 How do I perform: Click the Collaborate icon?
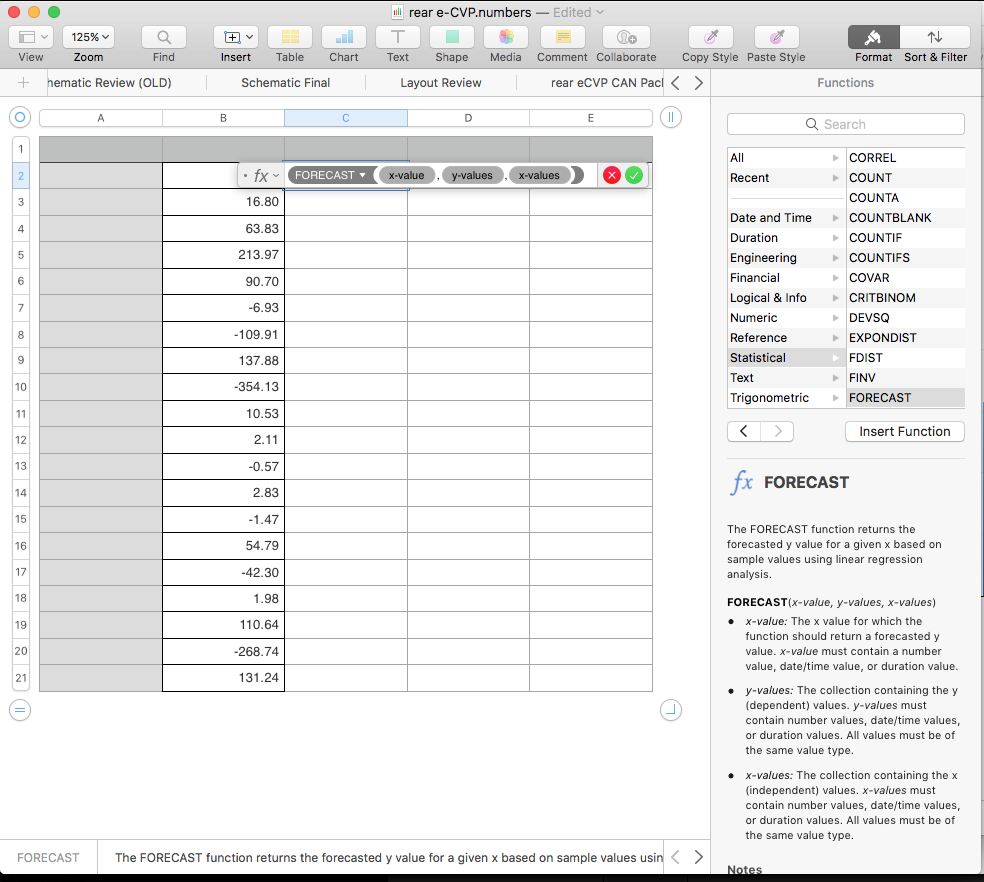tap(626, 38)
